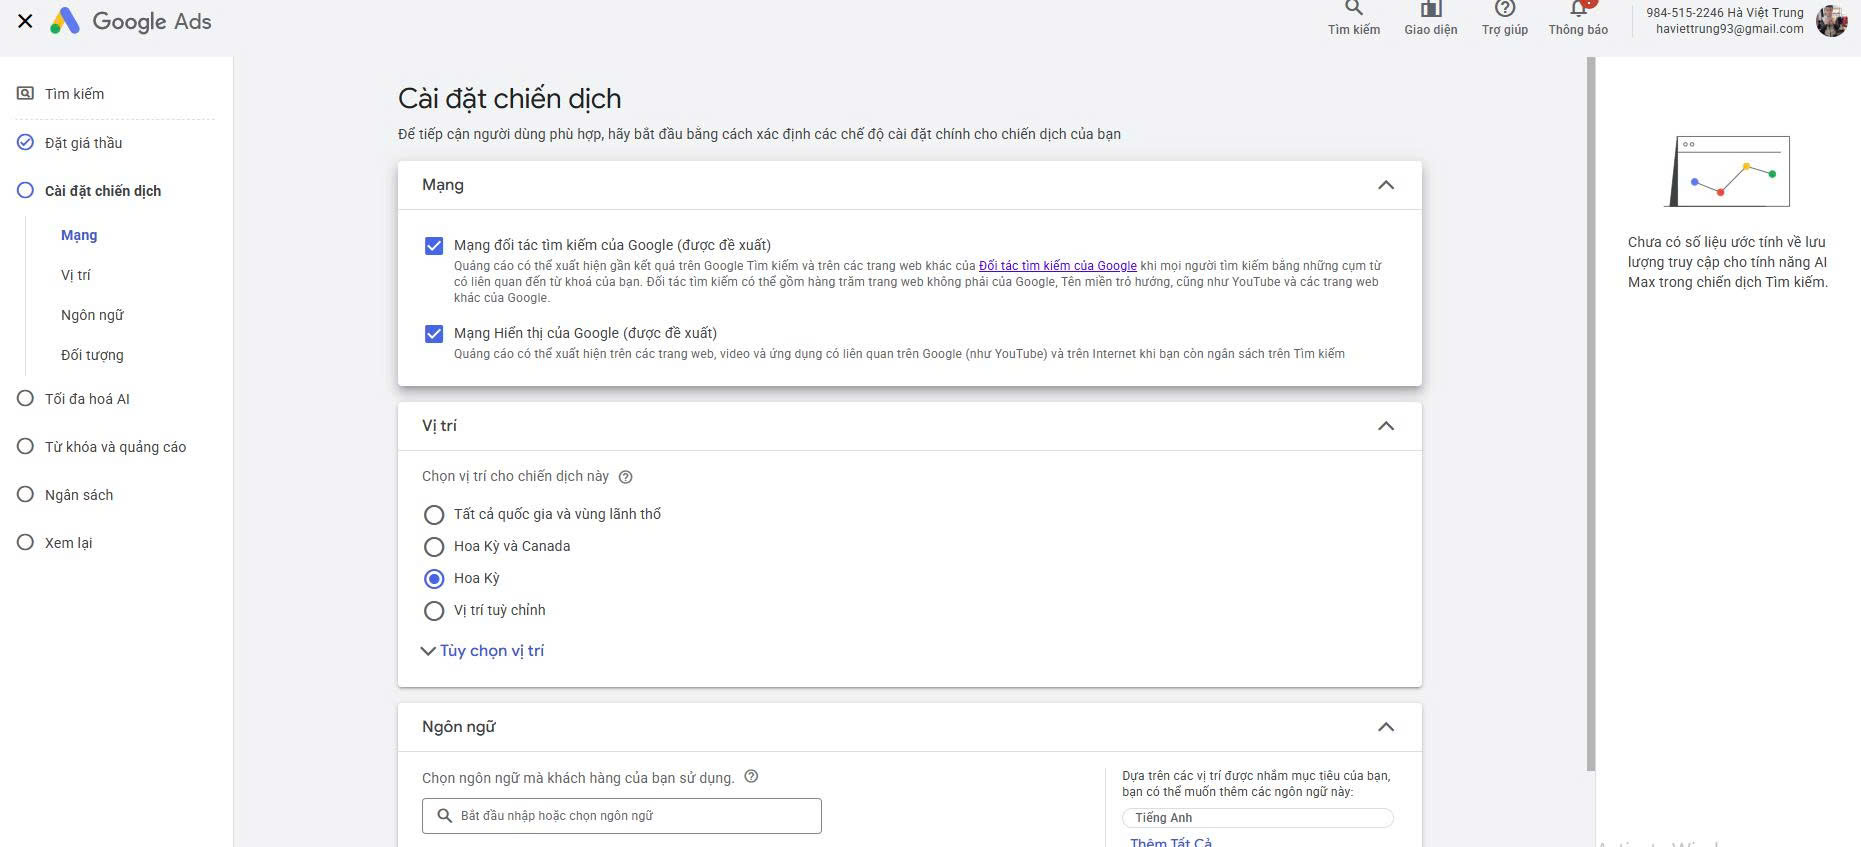Click the Cài đặt chiến dịch page heading
The width and height of the screenshot is (1861, 847).
[510, 98]
